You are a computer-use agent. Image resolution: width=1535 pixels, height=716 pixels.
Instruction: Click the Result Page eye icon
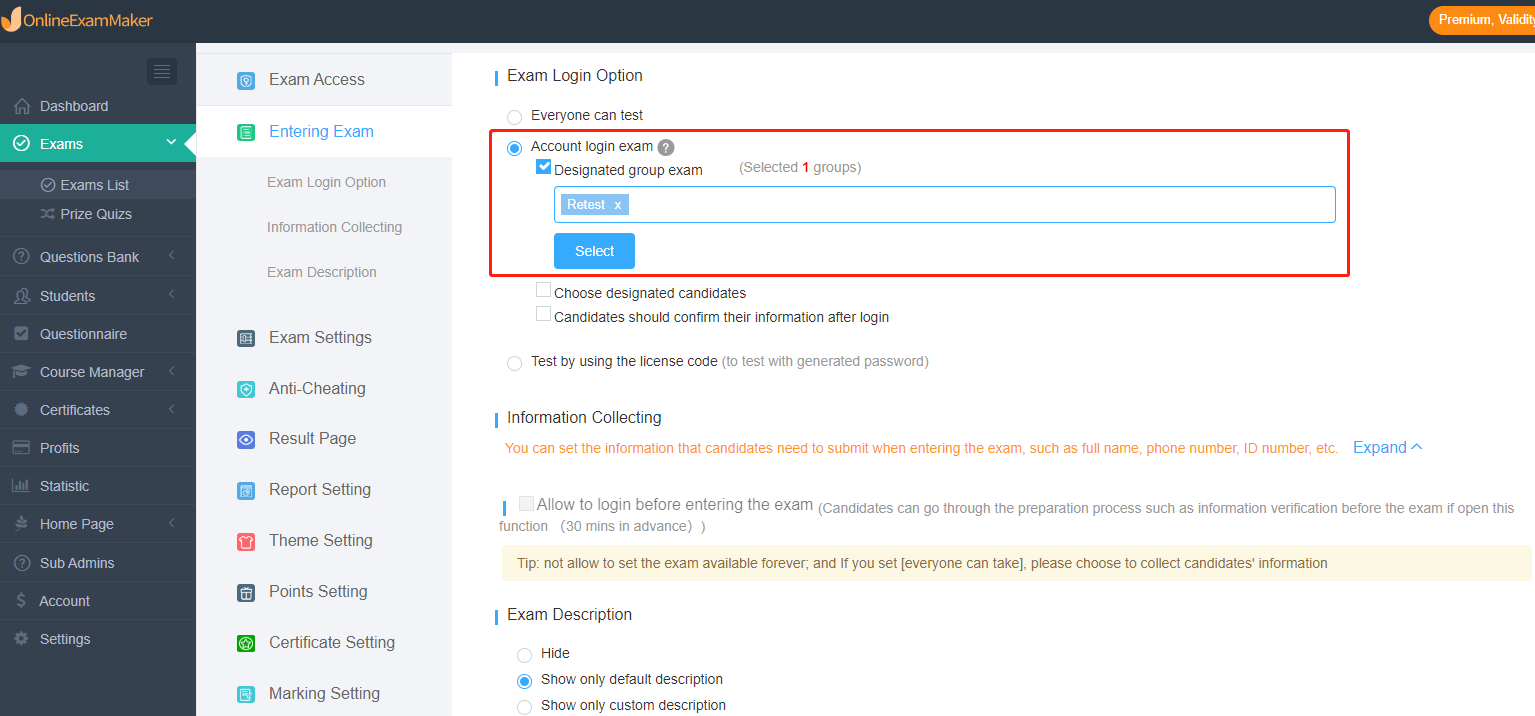click(x=246, y=439)
